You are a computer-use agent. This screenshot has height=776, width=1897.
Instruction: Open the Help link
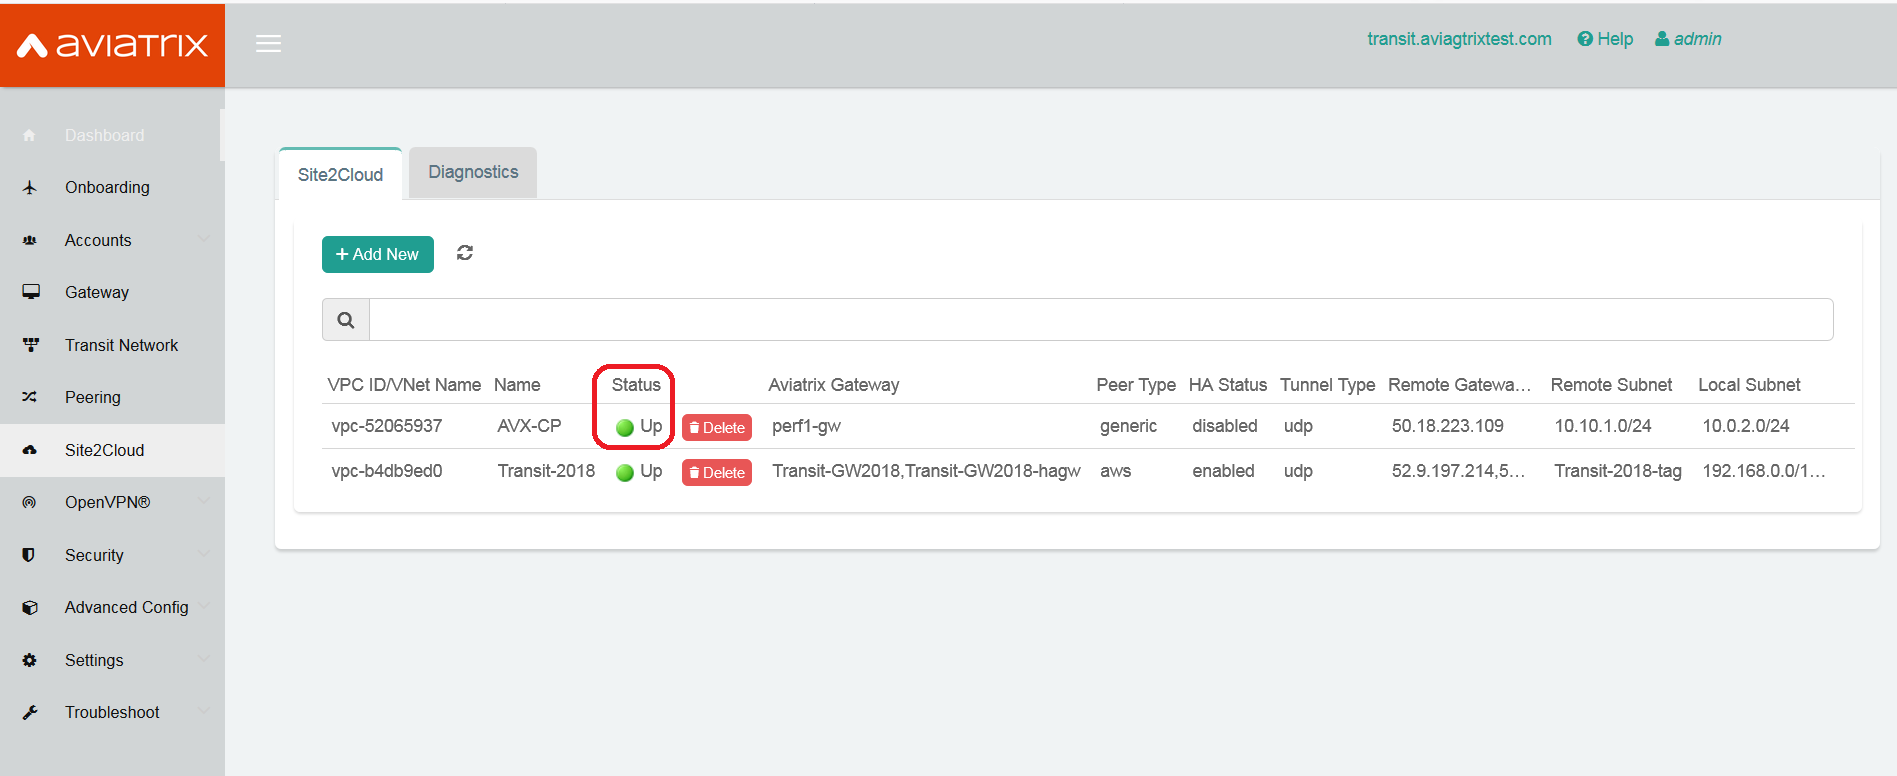tap(1605, 39)
